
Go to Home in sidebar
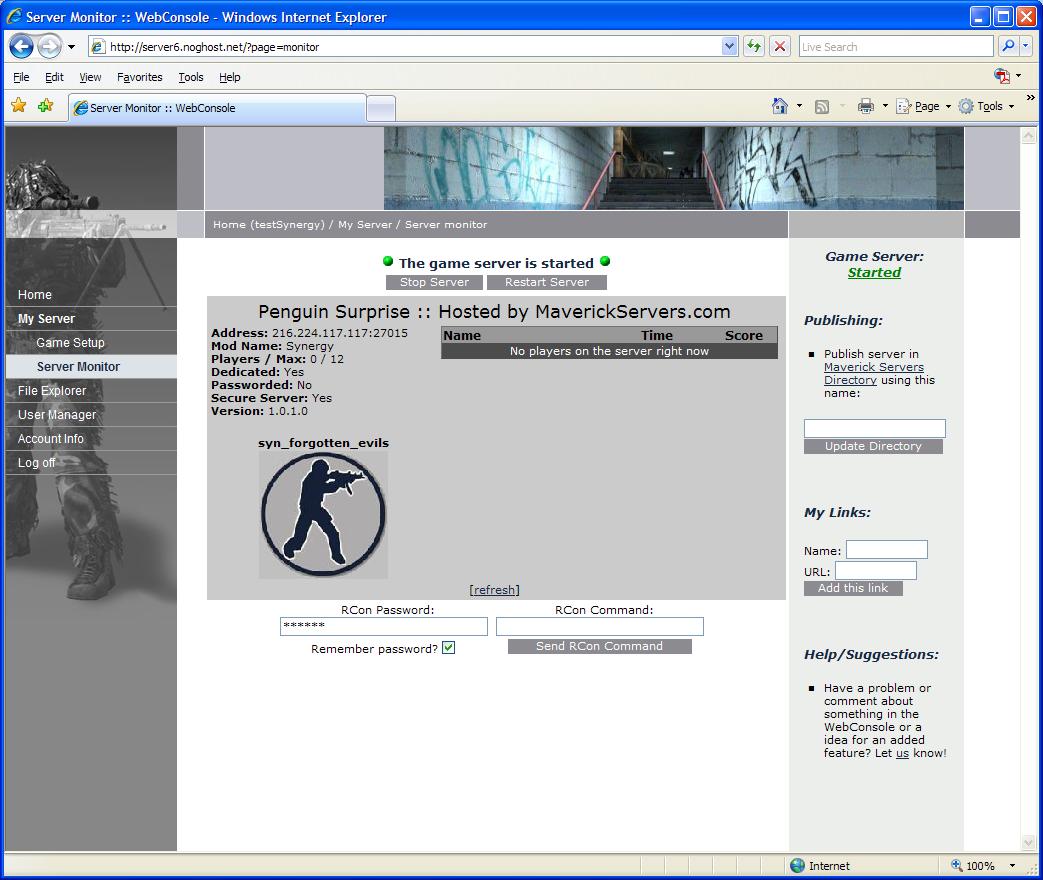tap(35, 295)
